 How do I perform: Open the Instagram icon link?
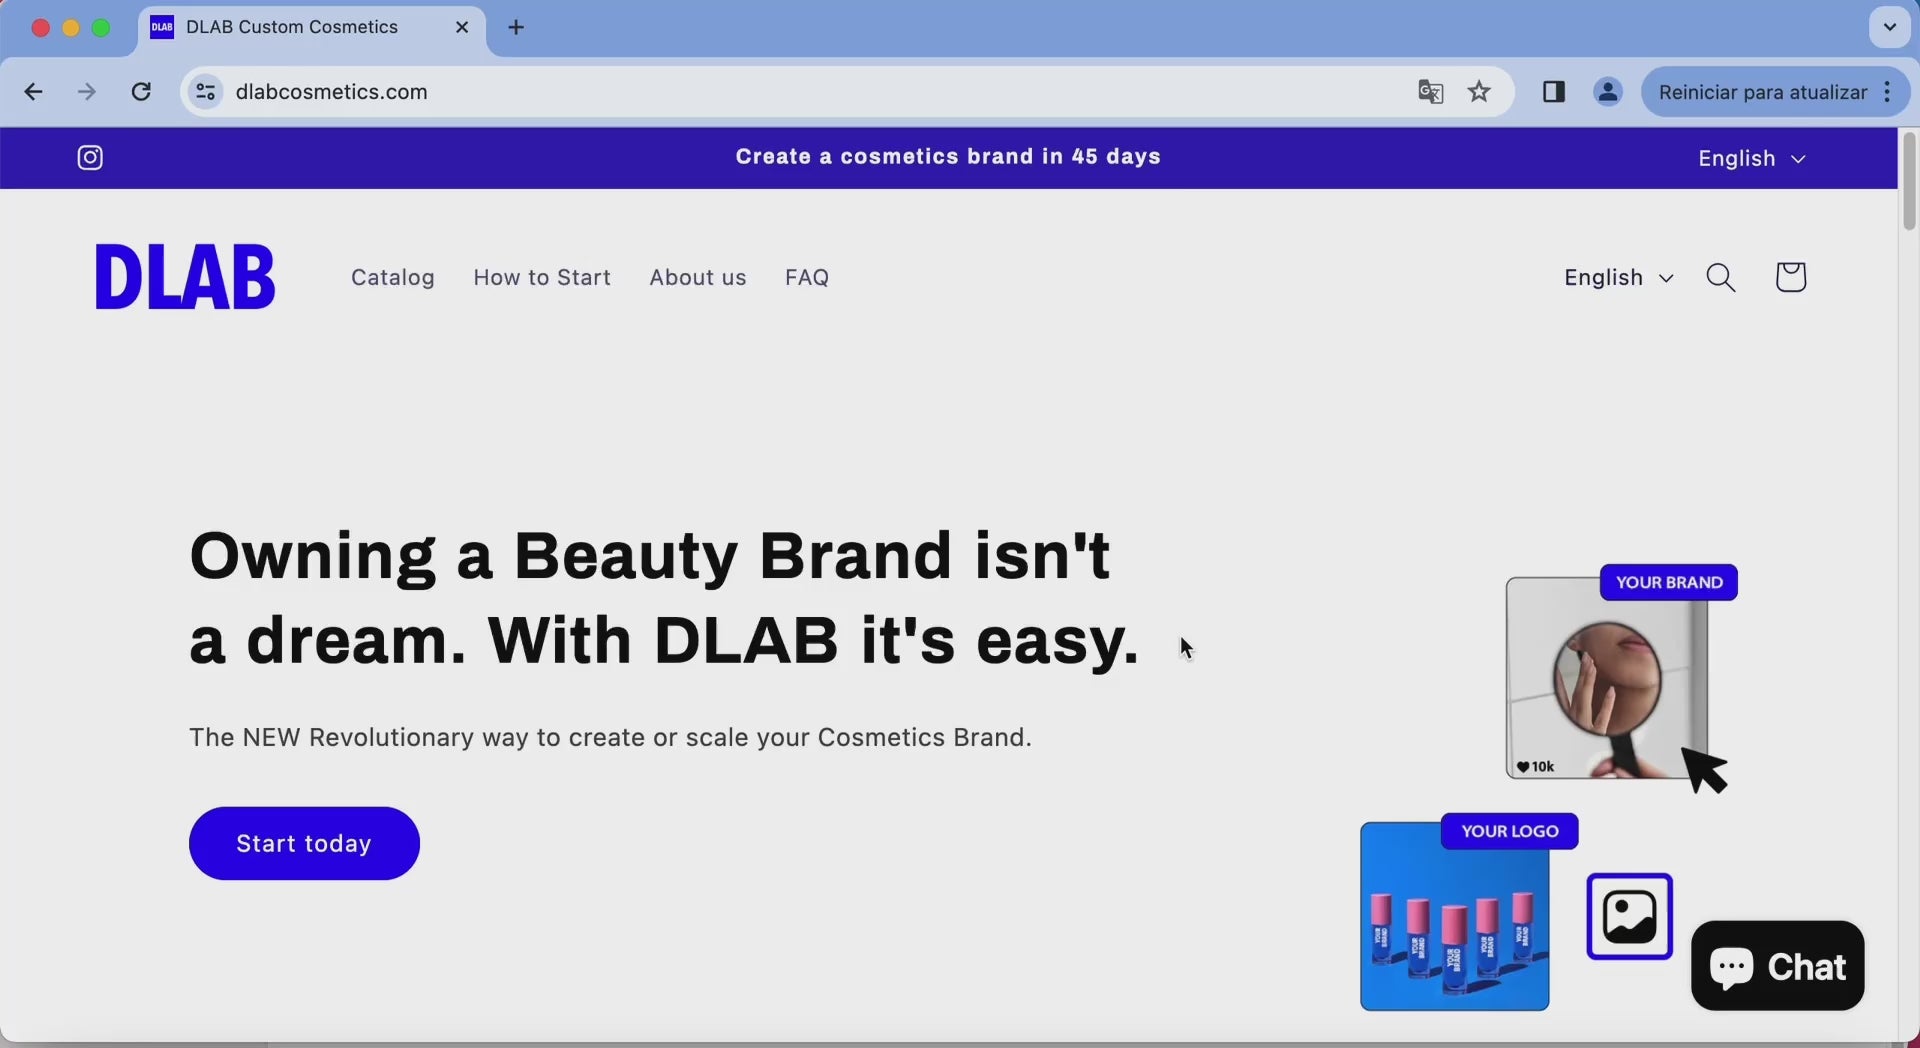90,158
